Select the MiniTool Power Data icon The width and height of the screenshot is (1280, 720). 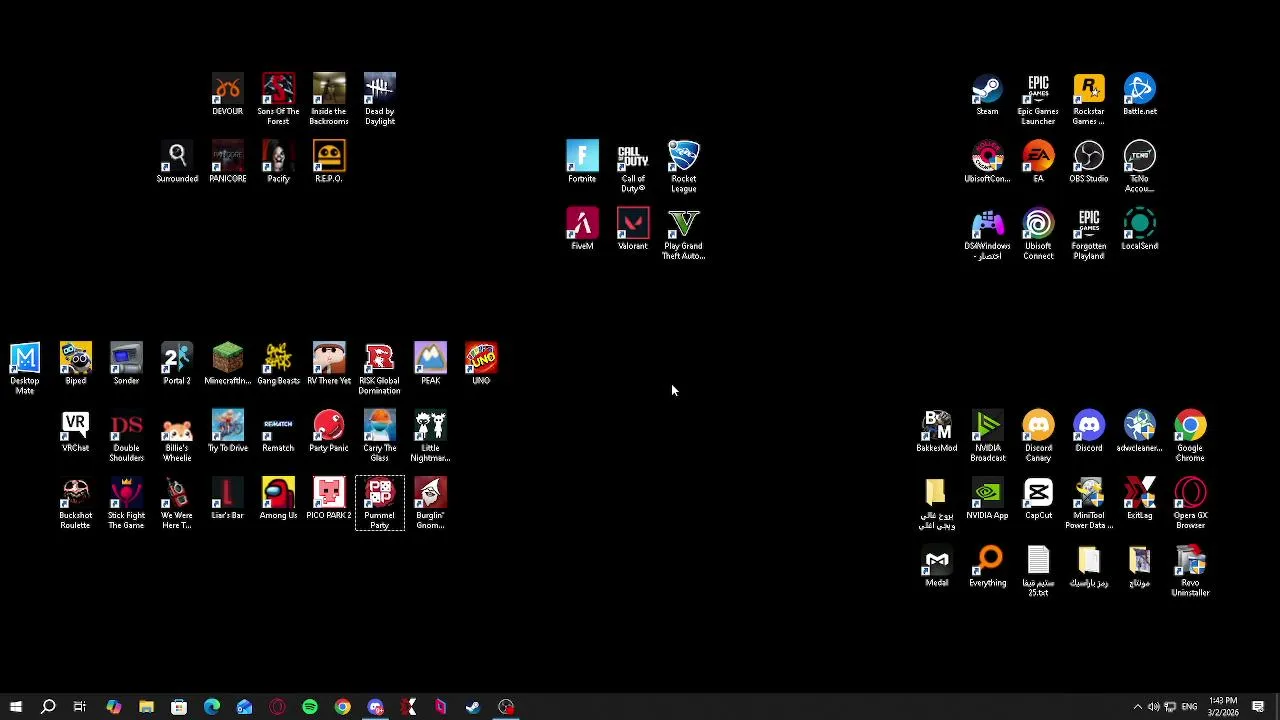1089,503
